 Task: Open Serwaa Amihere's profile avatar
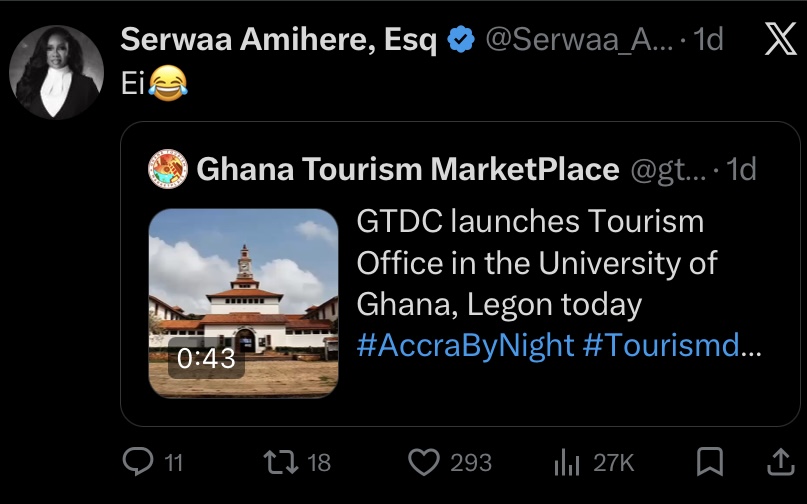tap(56, 72)
